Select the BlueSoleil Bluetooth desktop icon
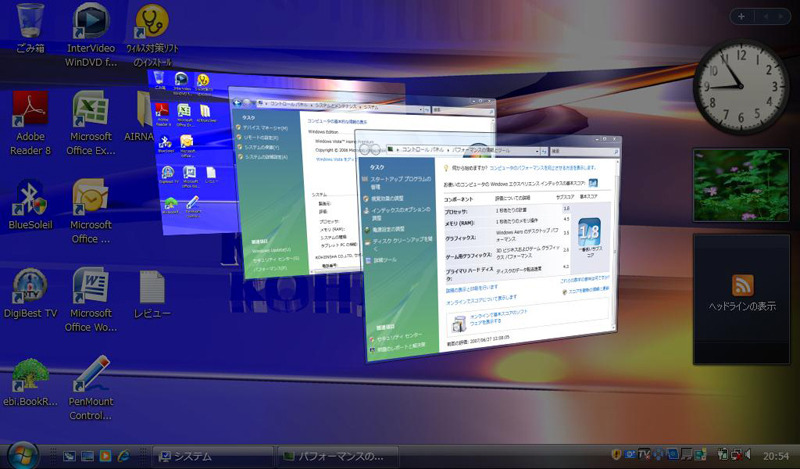The width and height of the screenshot is (800, 469). pos(30,204)
